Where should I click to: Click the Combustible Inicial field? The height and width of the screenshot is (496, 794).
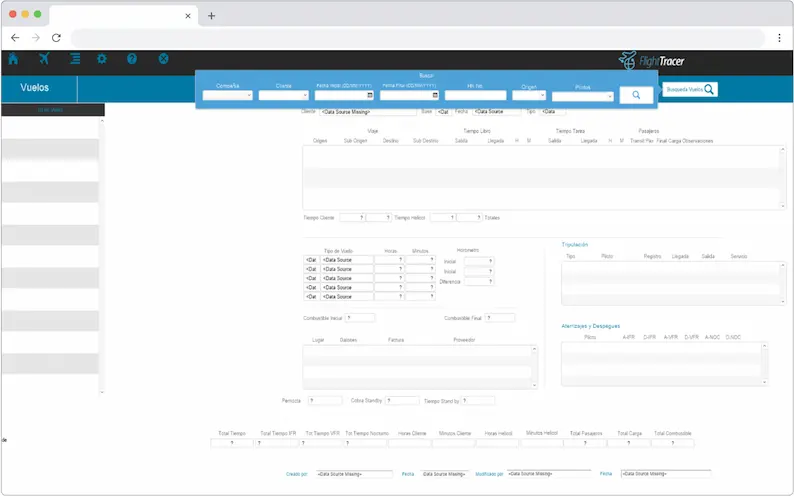pyautogui.click(x=360, y=318)
